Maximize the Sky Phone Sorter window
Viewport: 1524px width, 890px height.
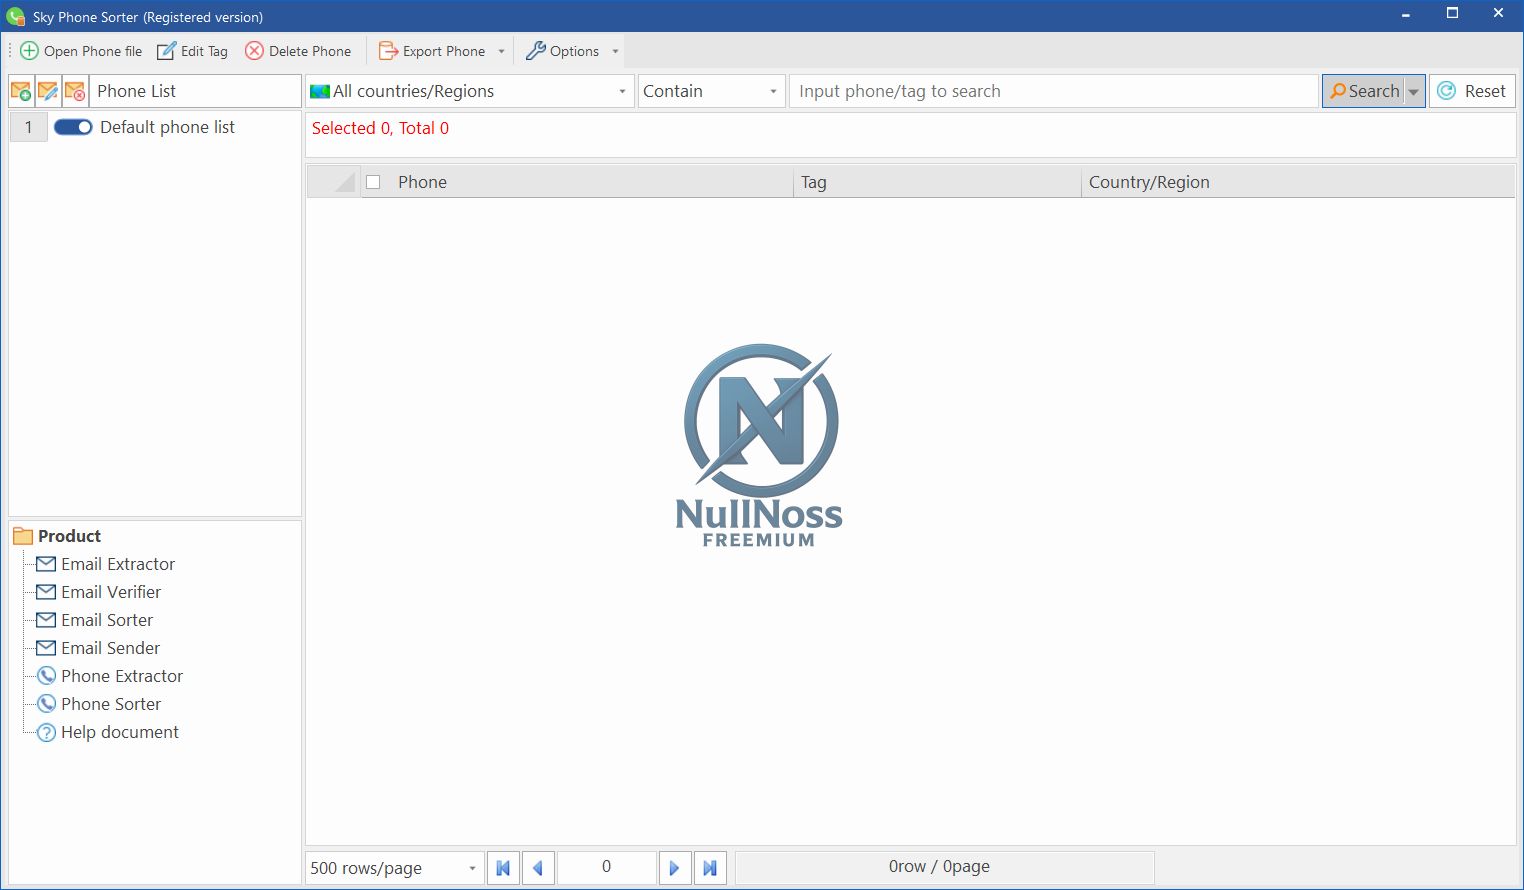point(1452,15)
